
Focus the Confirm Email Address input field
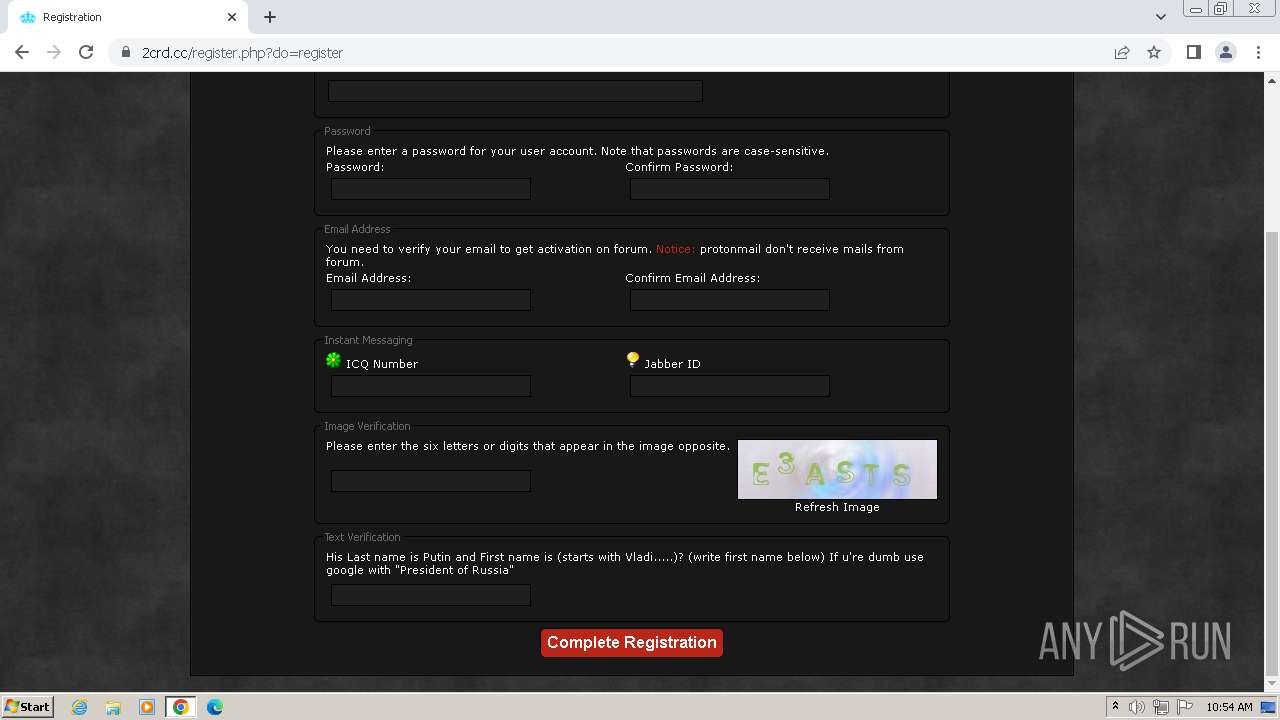(730, 300)
